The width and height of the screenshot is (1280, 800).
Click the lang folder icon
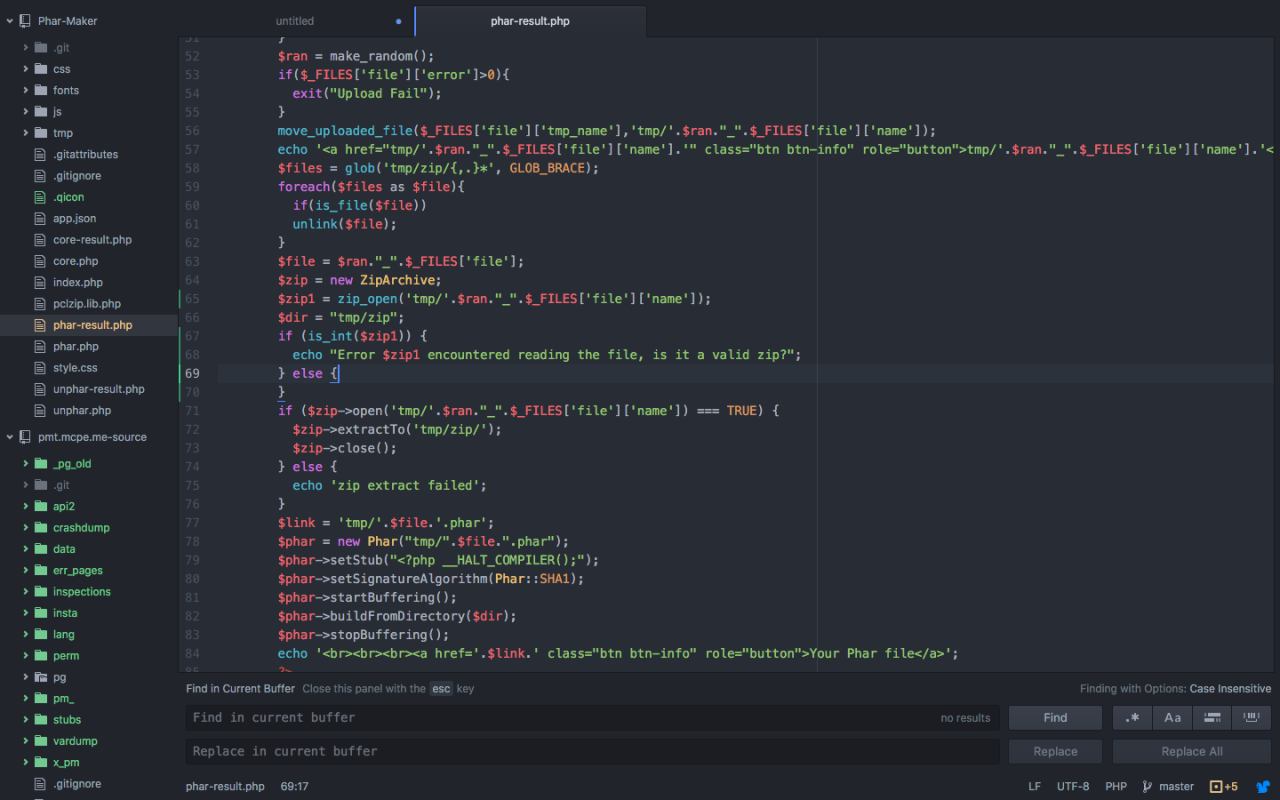(41, 634)
